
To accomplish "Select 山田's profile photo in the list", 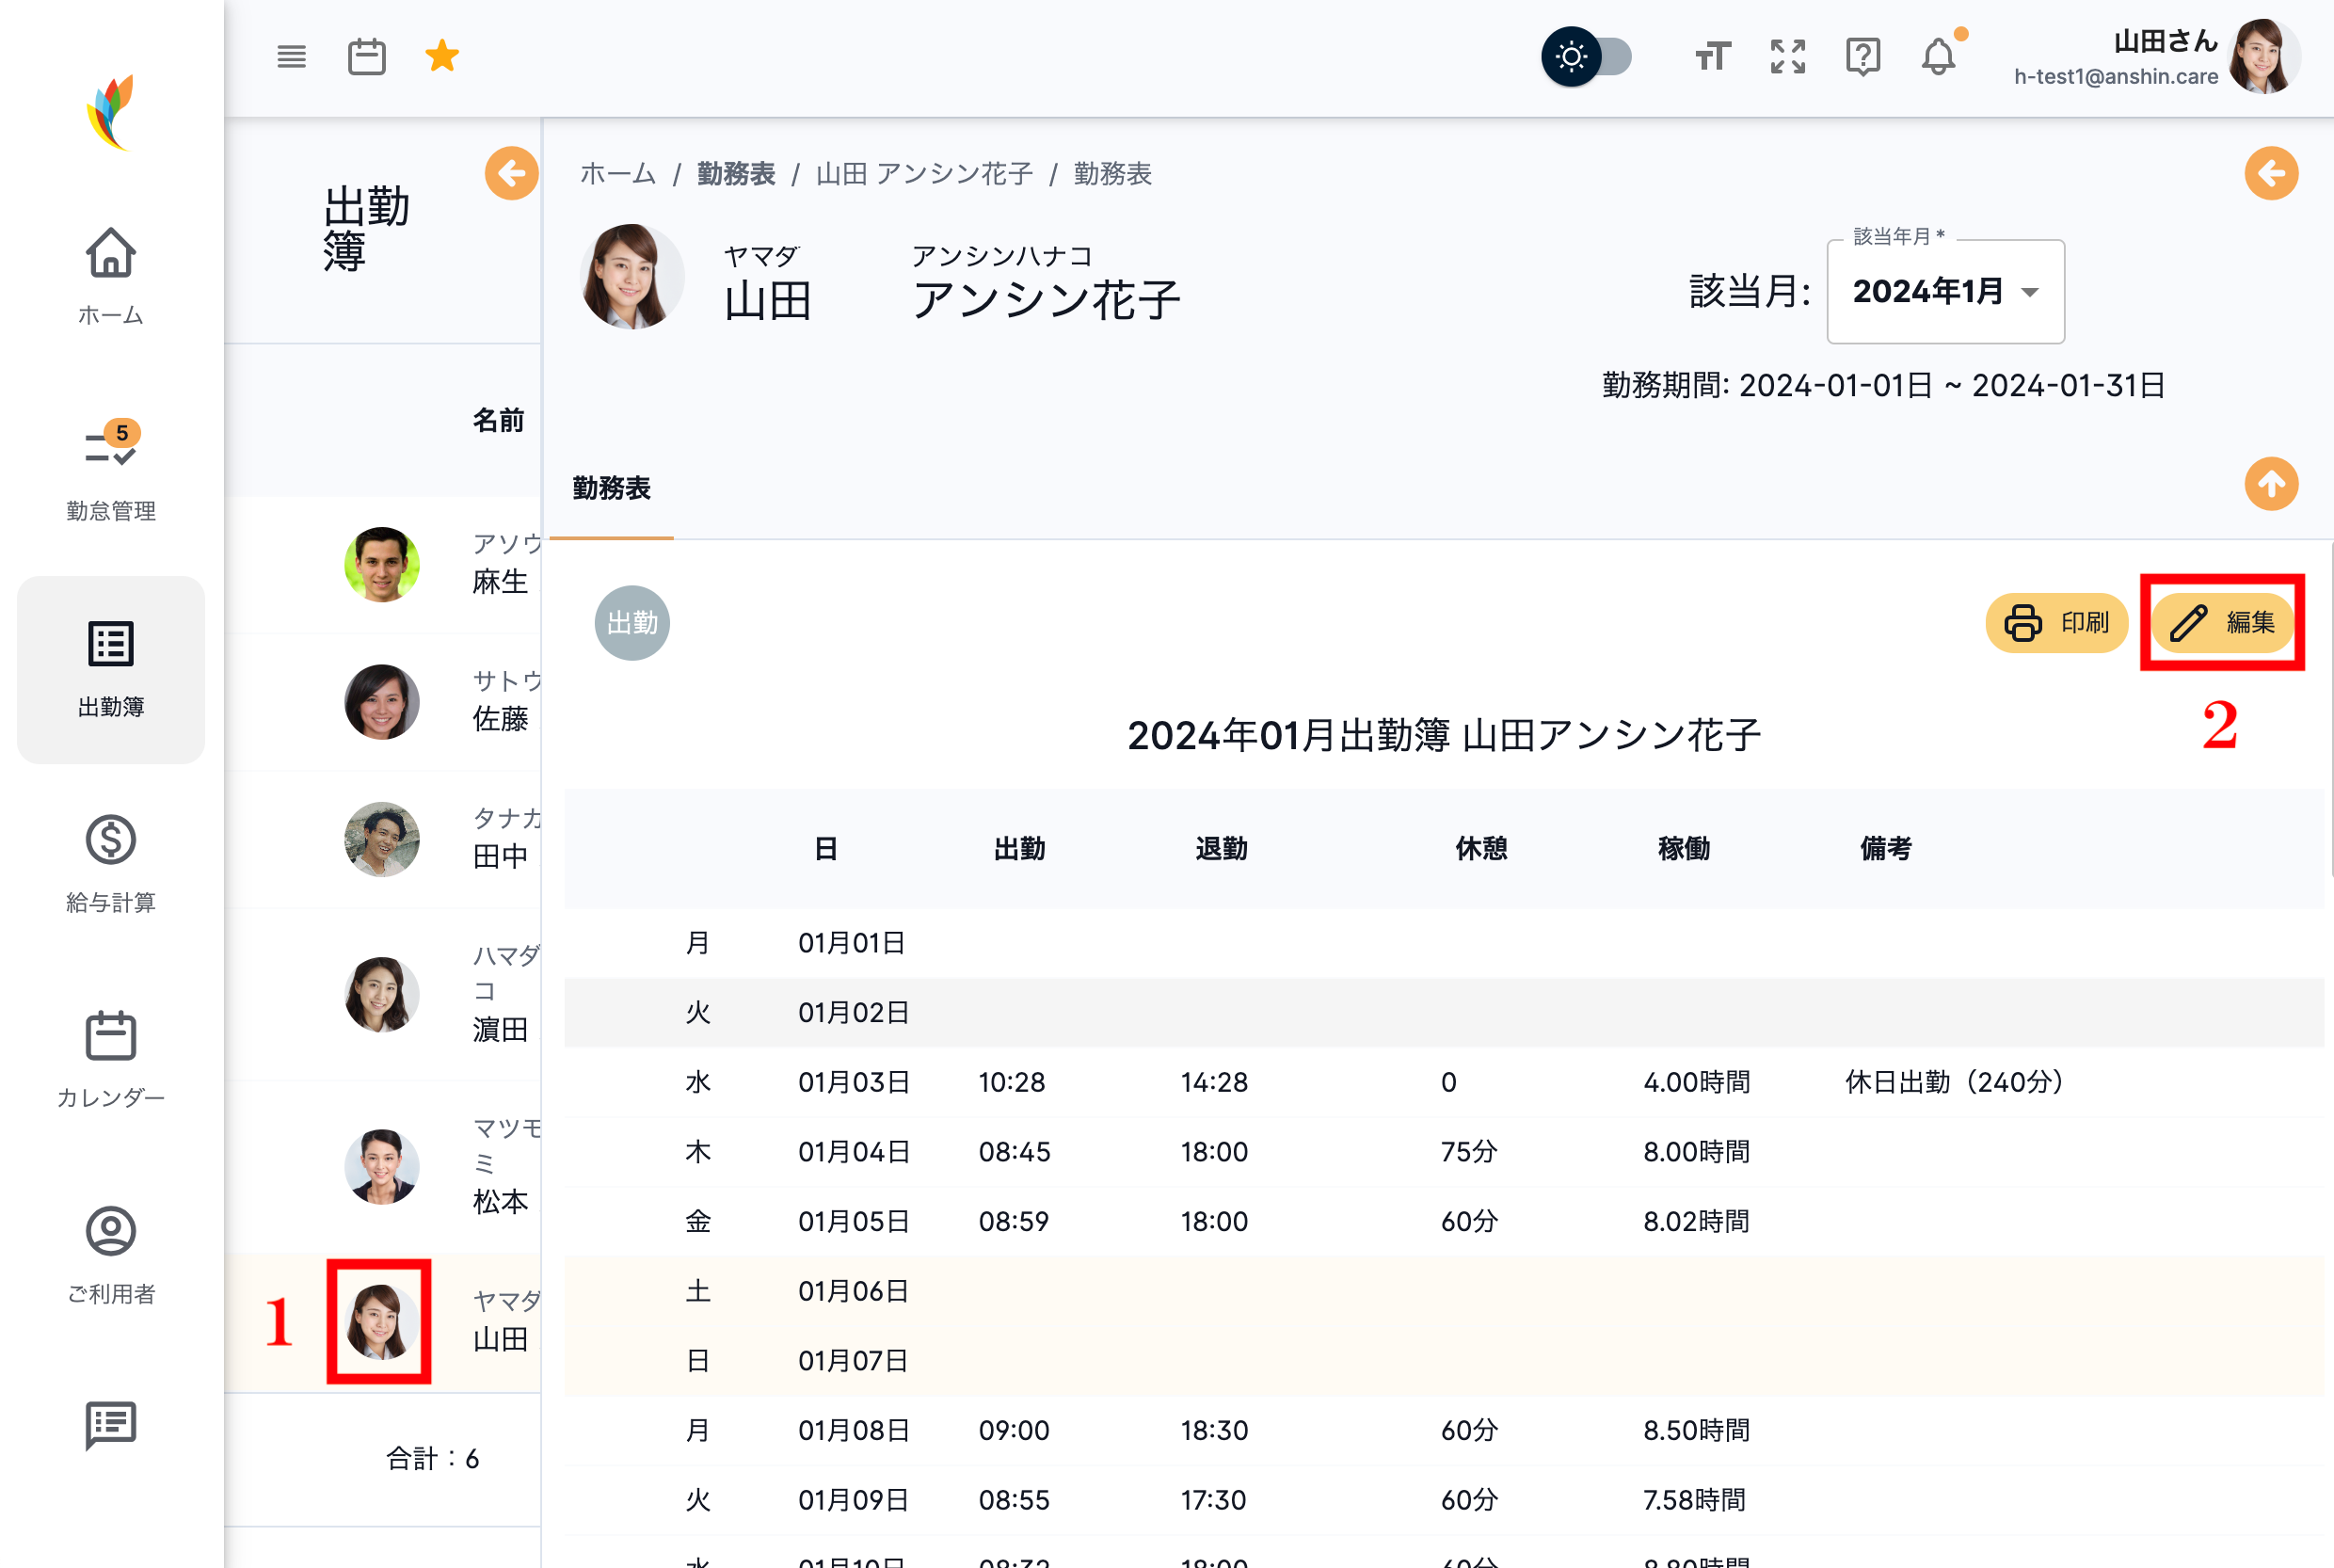I will pos(381,1321).
